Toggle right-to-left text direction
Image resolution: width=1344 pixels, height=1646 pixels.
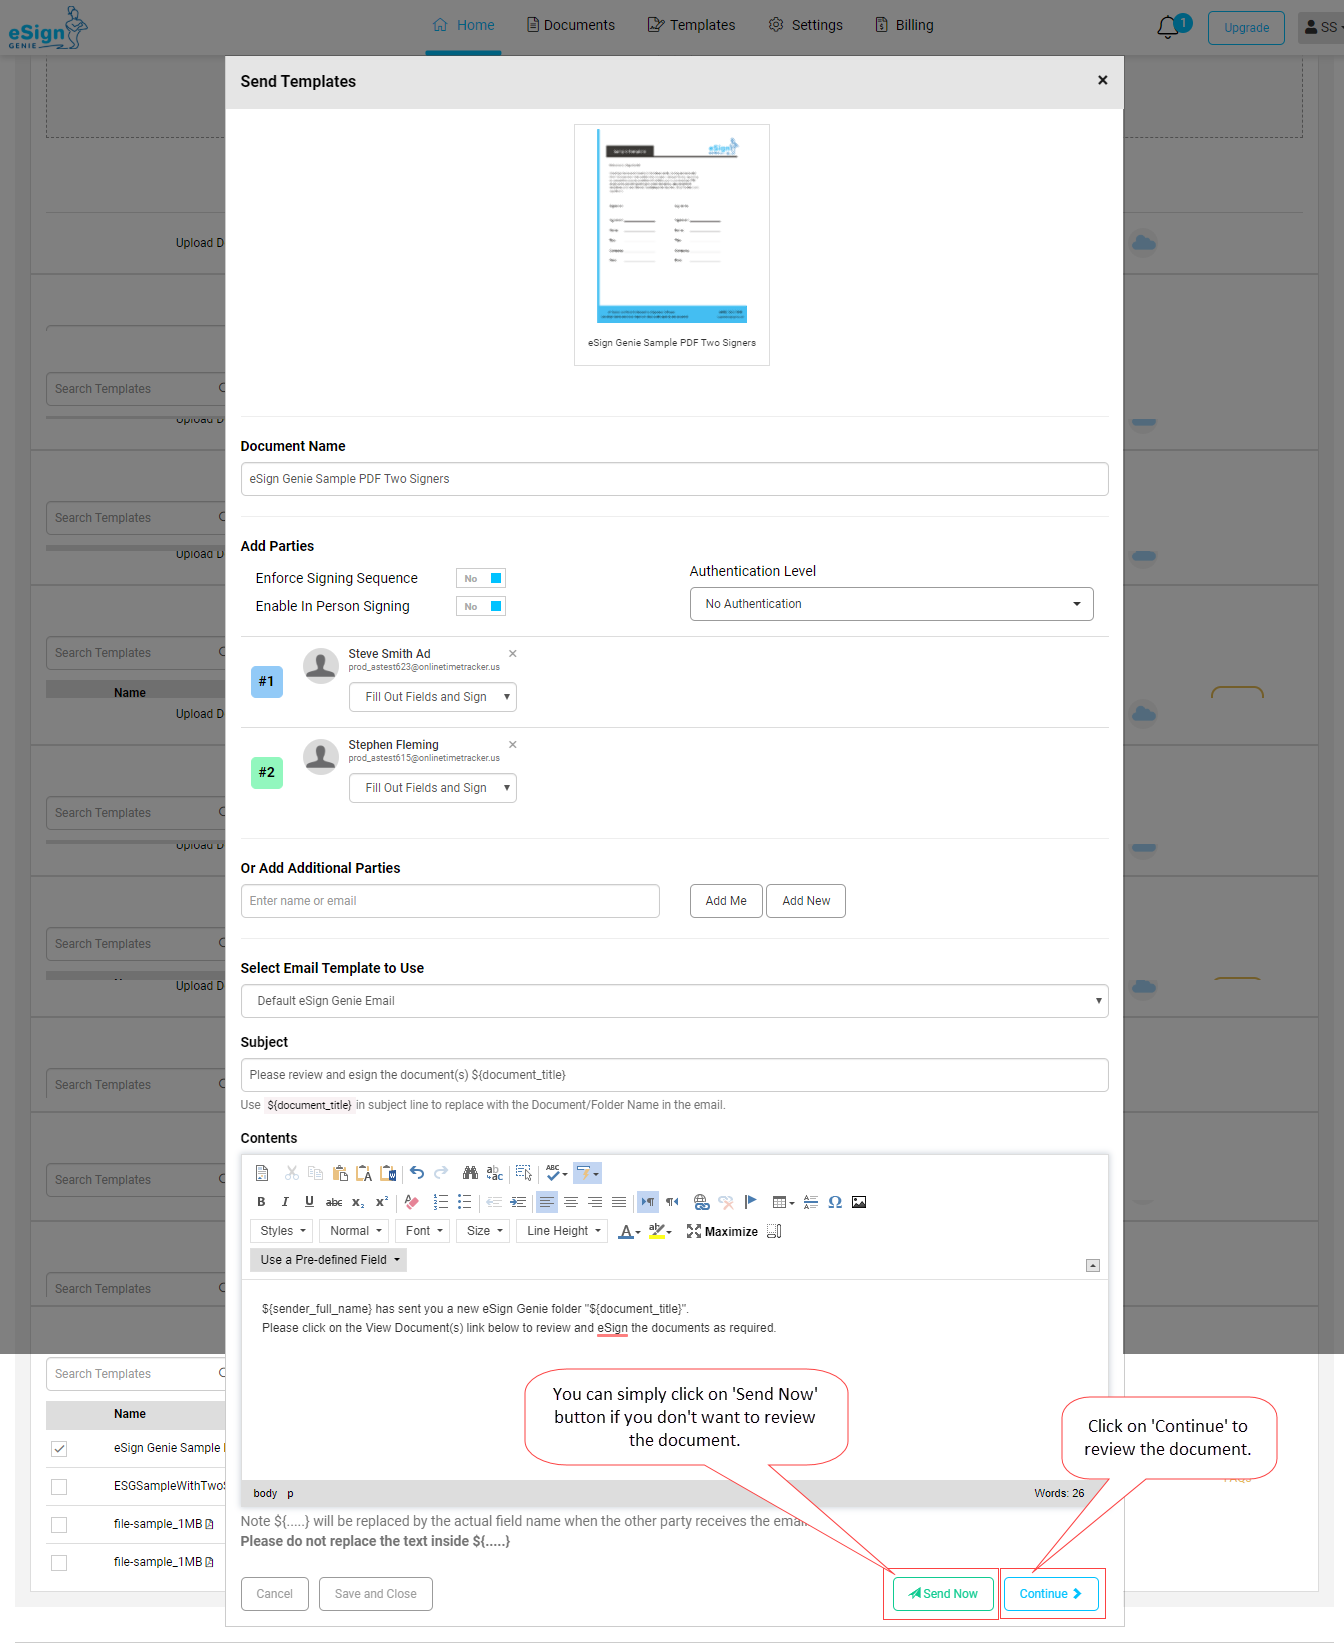click(x=672, y=1202)
